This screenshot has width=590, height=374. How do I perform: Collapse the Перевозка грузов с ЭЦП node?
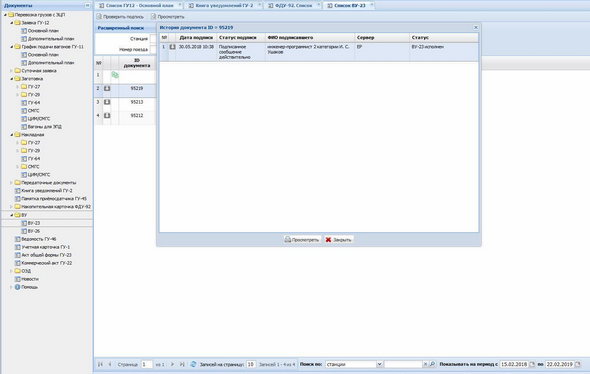(5, 15)
